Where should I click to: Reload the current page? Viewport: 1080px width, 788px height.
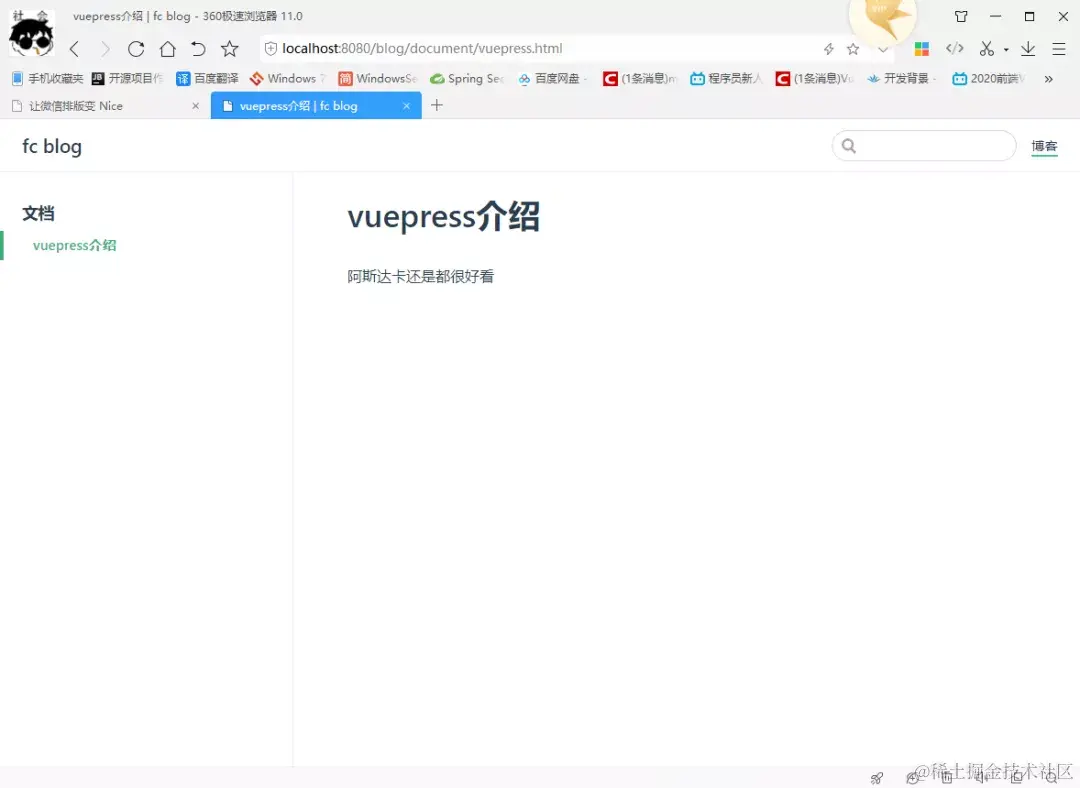136,48
